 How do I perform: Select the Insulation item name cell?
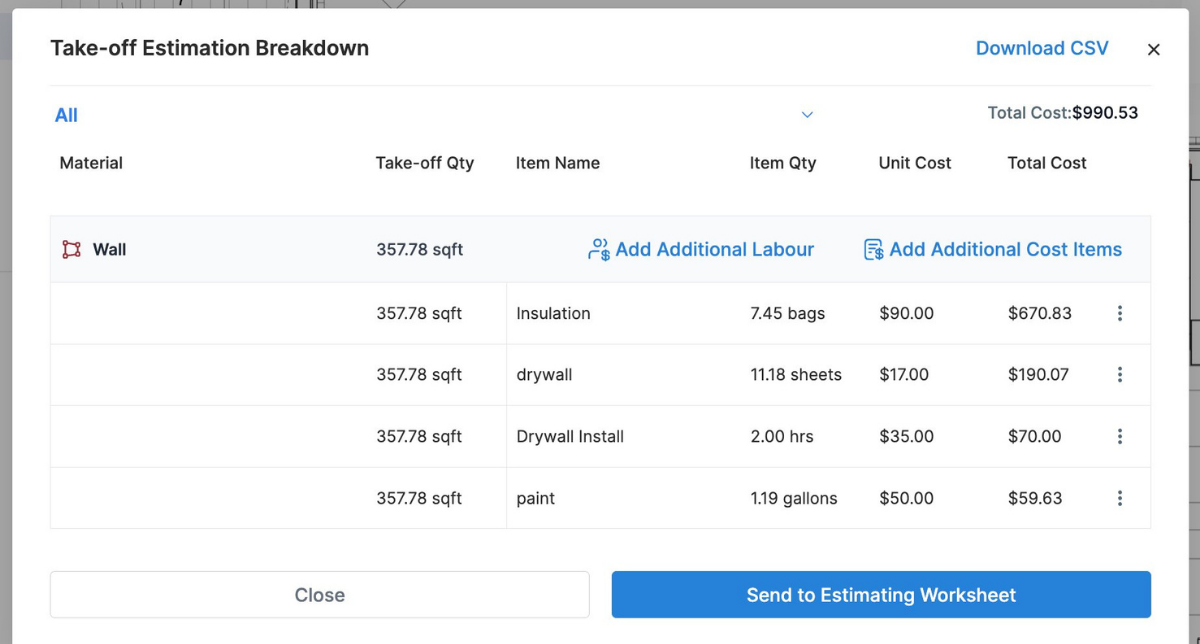553,313
